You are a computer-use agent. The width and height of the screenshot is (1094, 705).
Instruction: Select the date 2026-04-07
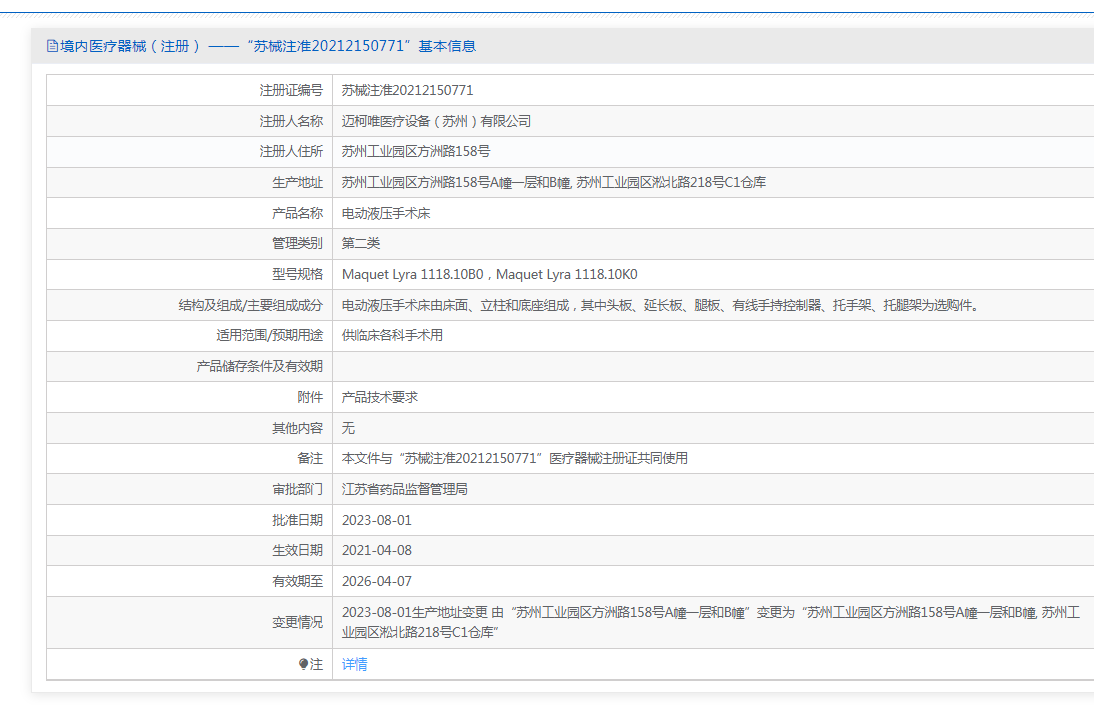(377, 581)
